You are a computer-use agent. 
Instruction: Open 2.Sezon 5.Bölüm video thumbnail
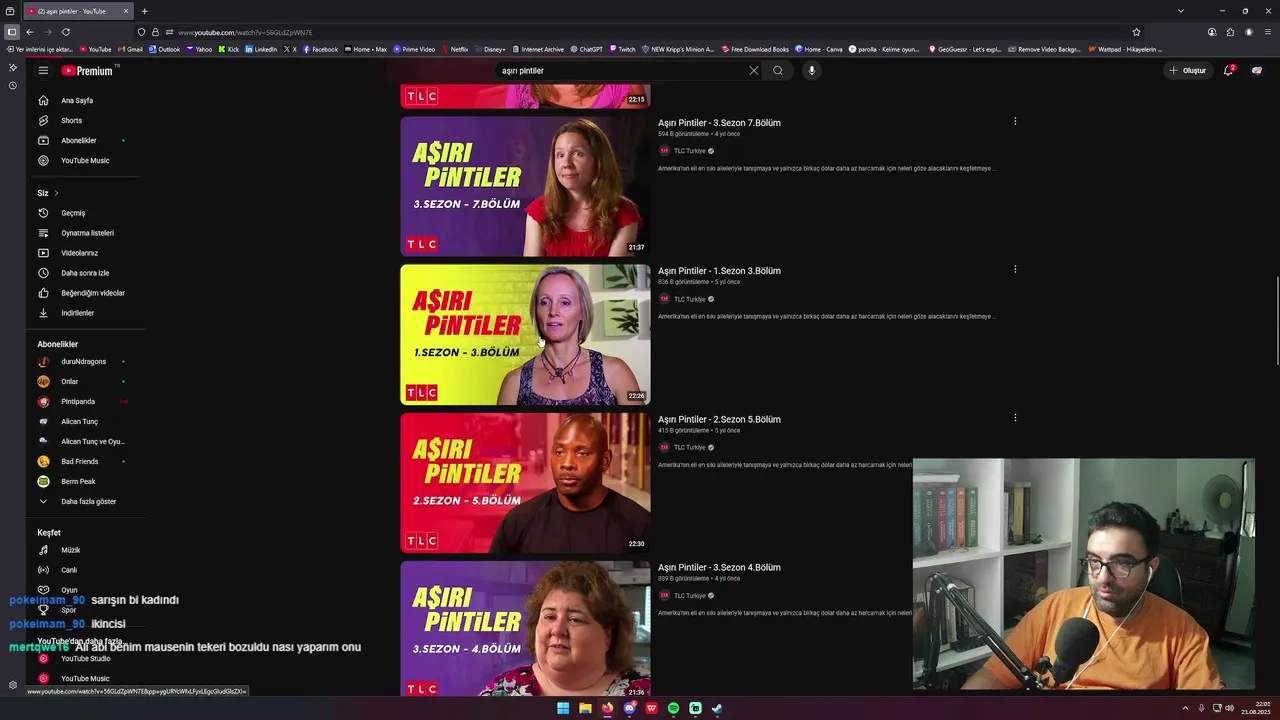tap(525, 483)
